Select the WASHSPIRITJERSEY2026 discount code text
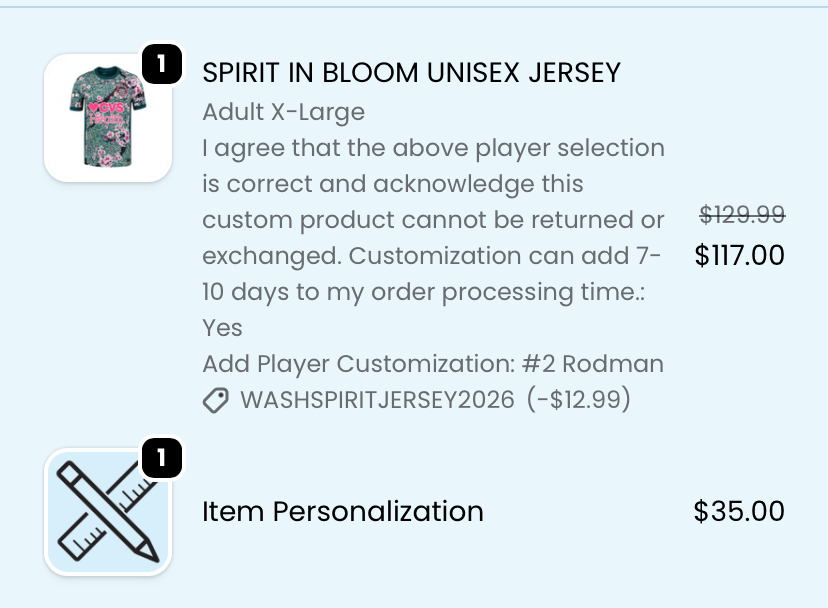 point(377,400)
